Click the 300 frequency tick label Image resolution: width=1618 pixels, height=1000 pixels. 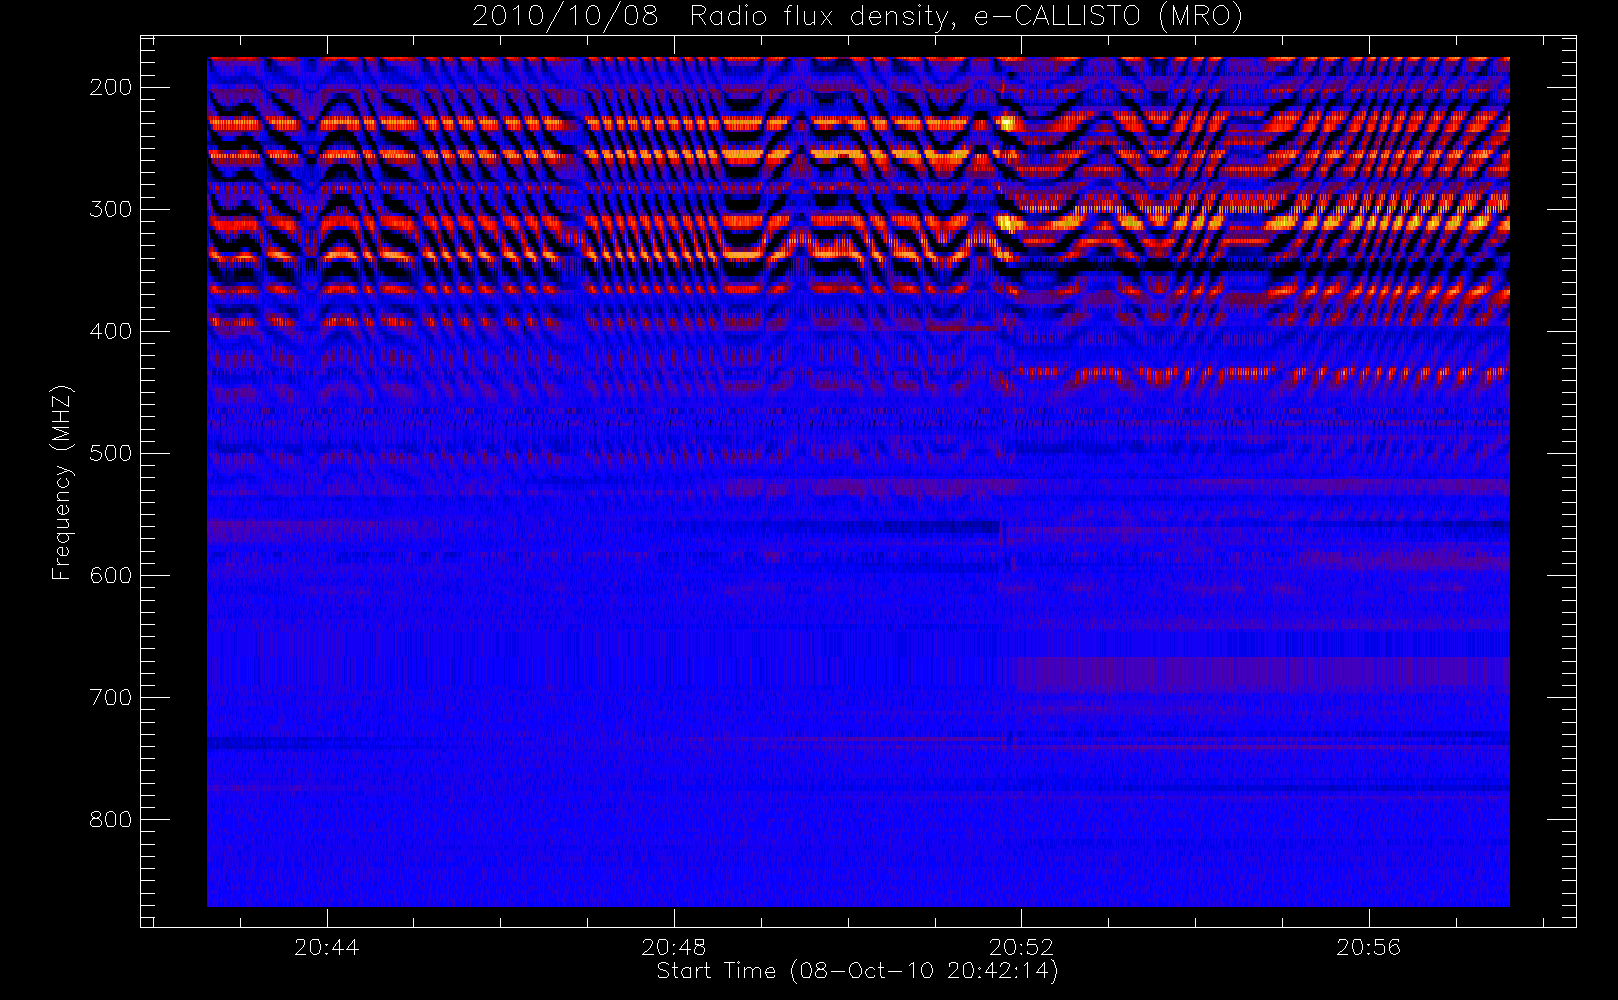(x=111, y=209)
